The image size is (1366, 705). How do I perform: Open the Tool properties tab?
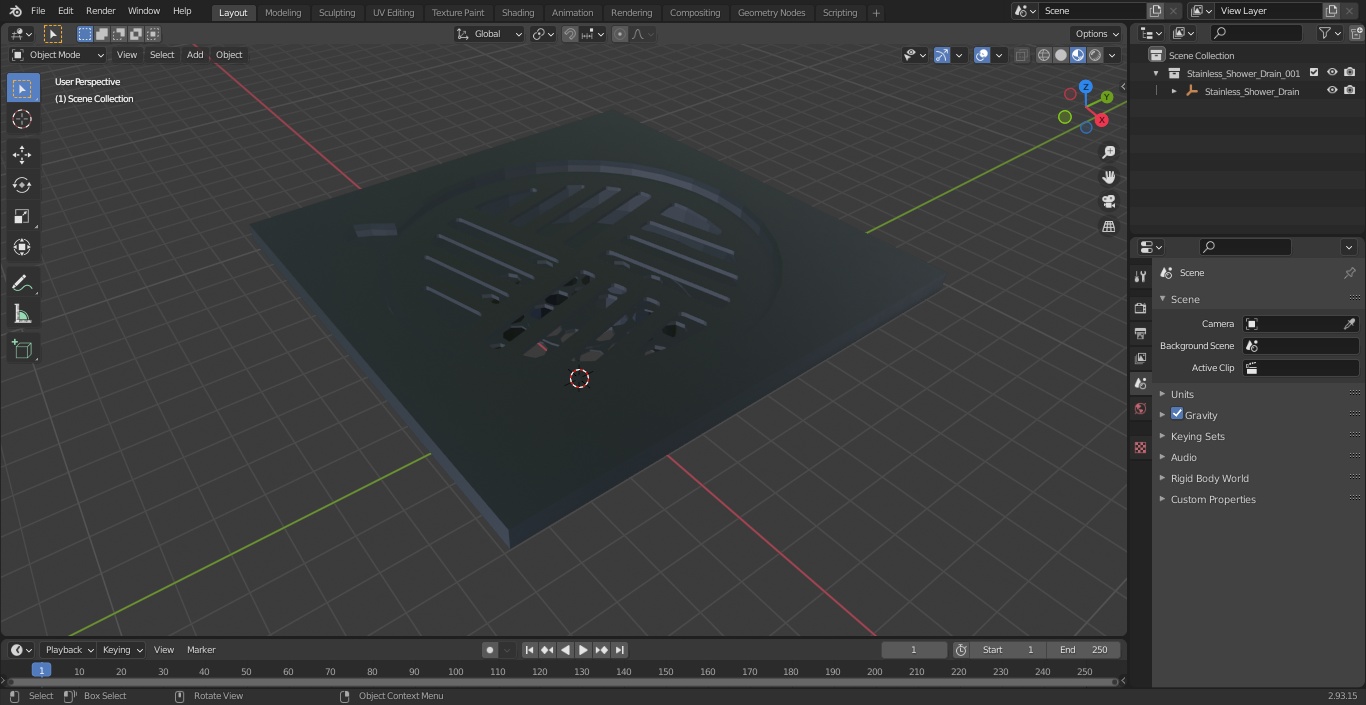1140,277
